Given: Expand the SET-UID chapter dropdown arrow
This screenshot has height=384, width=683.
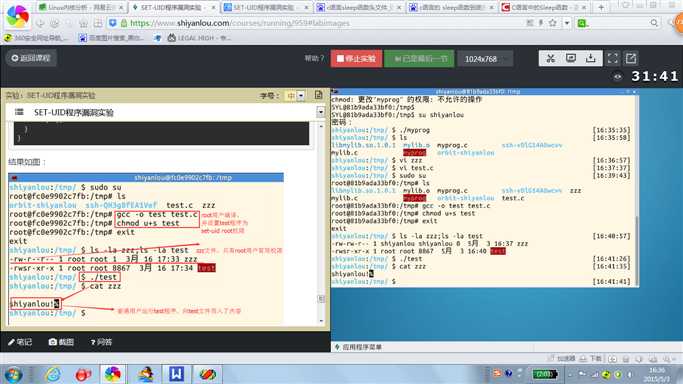Looking at the screenshot, I should [x=321, y=112].
